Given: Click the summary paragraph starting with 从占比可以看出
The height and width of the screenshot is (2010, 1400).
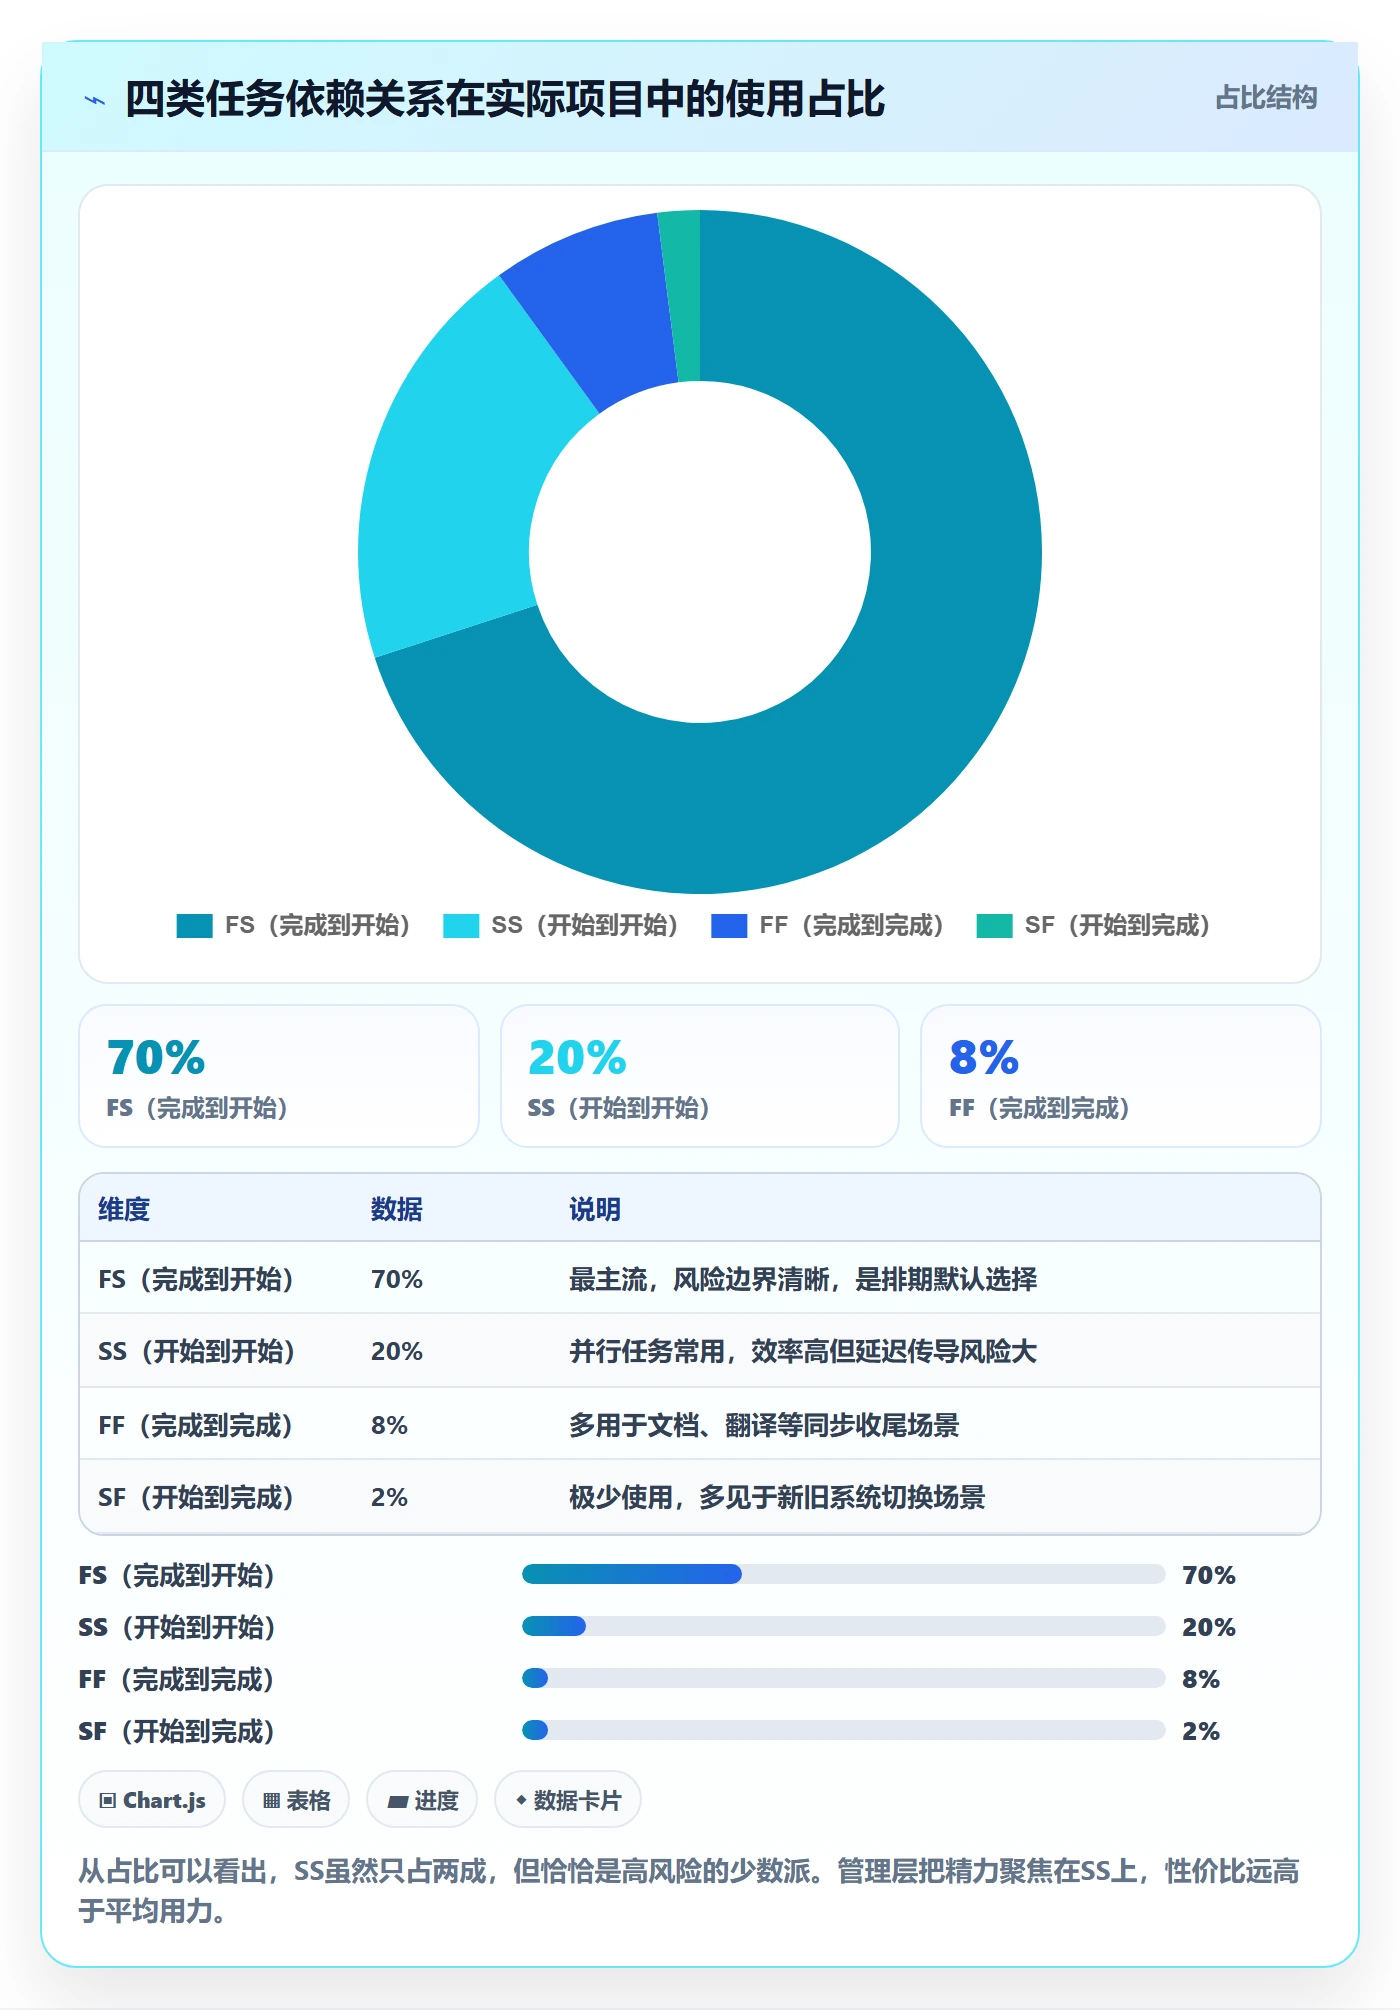Looking at the screenshot, I should 689,1891.
